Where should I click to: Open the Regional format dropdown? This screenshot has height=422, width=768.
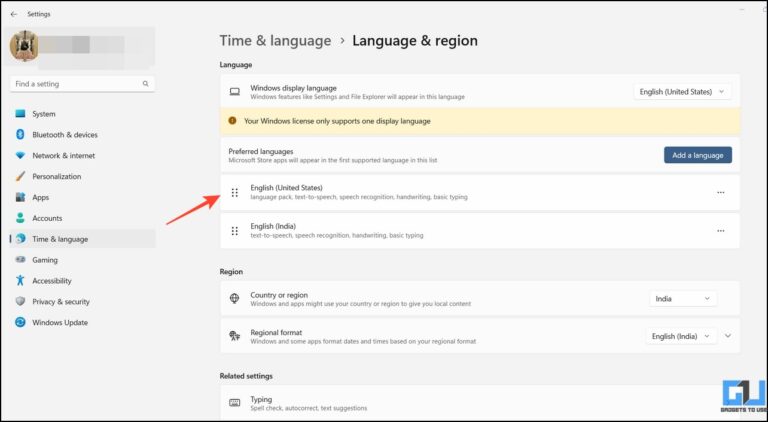click(x=681, y=336)
